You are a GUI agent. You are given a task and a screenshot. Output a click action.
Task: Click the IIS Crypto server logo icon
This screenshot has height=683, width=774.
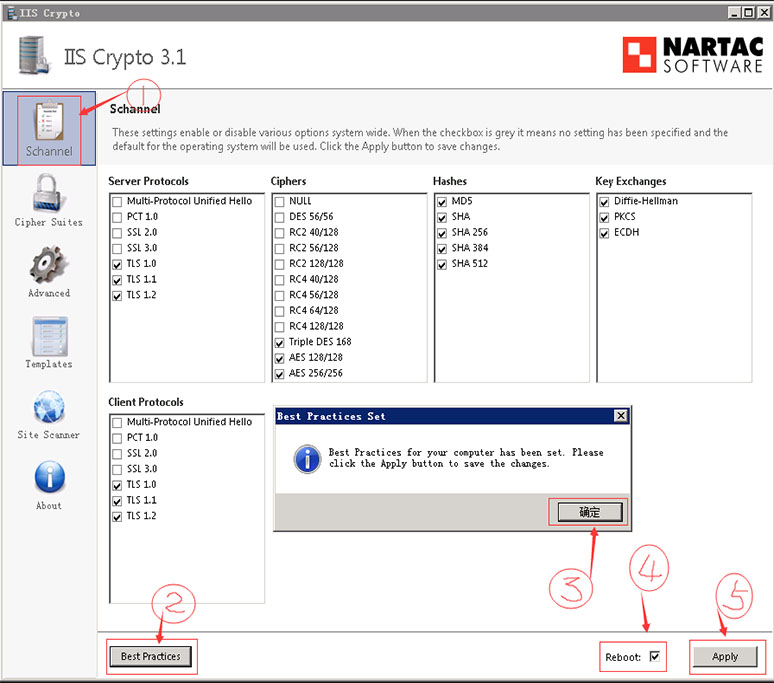pos(34,56)
